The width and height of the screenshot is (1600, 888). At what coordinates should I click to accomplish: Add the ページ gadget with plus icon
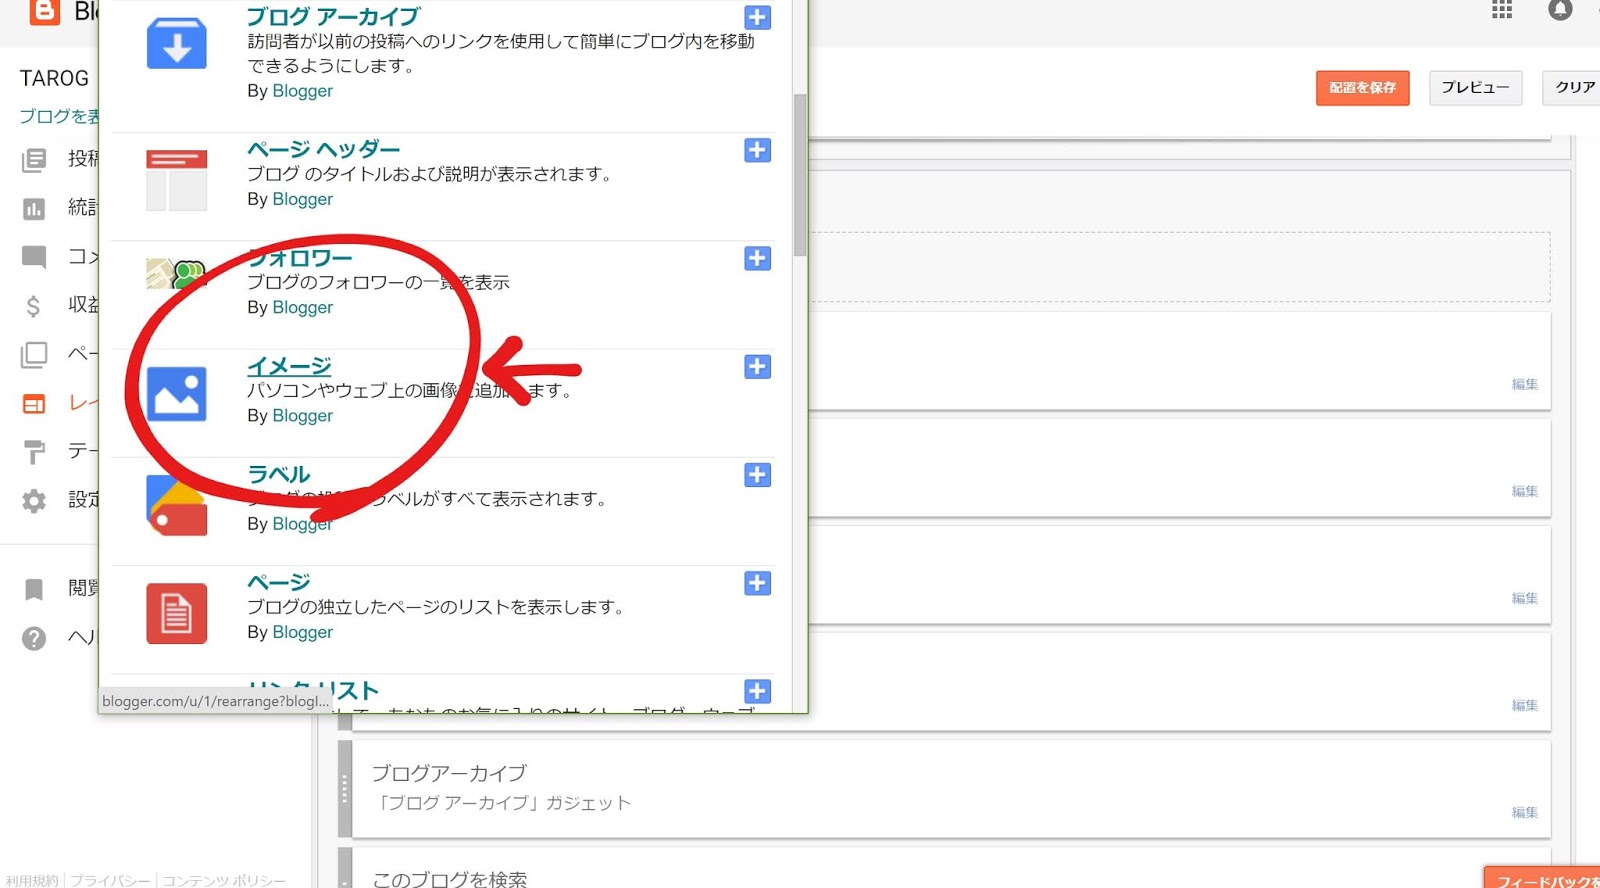757,583
